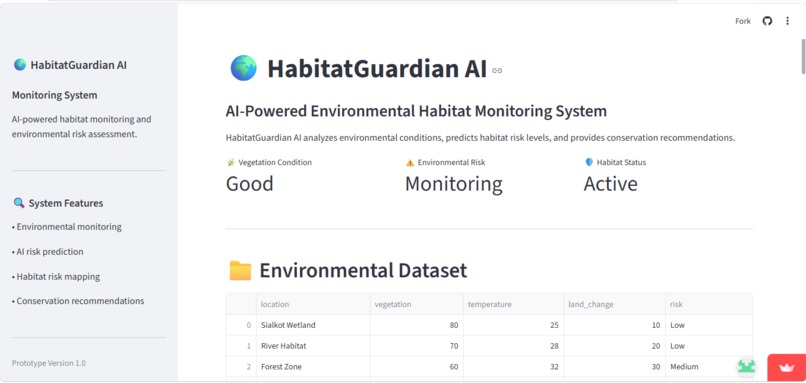Open the red crown Streamlit badge
The image size is (806, 383).
point(786,368)
